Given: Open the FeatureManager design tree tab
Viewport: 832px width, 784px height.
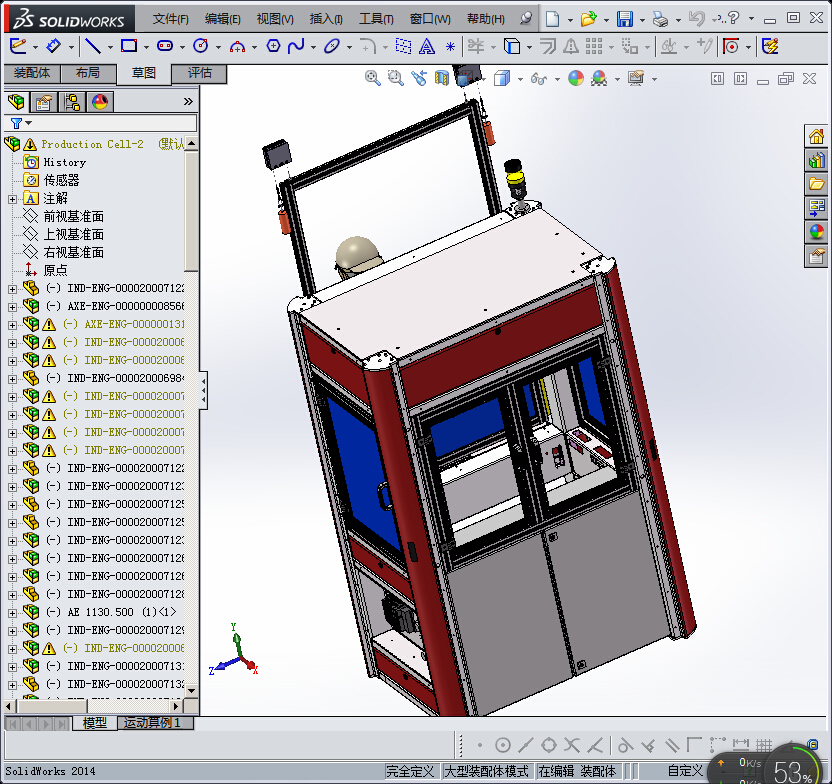Looking at the screenshot, I should tap(16, 101).
